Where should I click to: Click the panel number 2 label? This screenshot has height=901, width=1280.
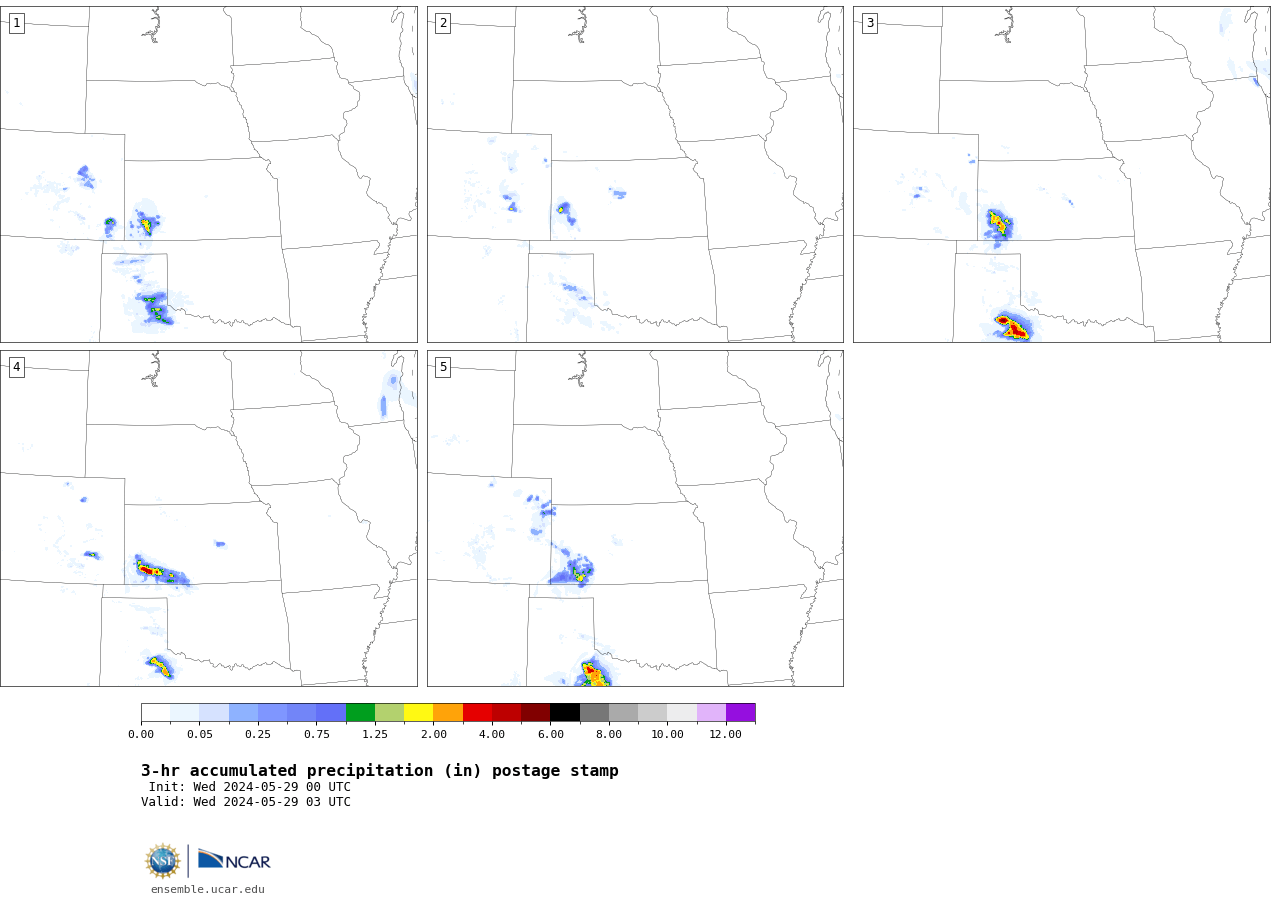point(443,23)
